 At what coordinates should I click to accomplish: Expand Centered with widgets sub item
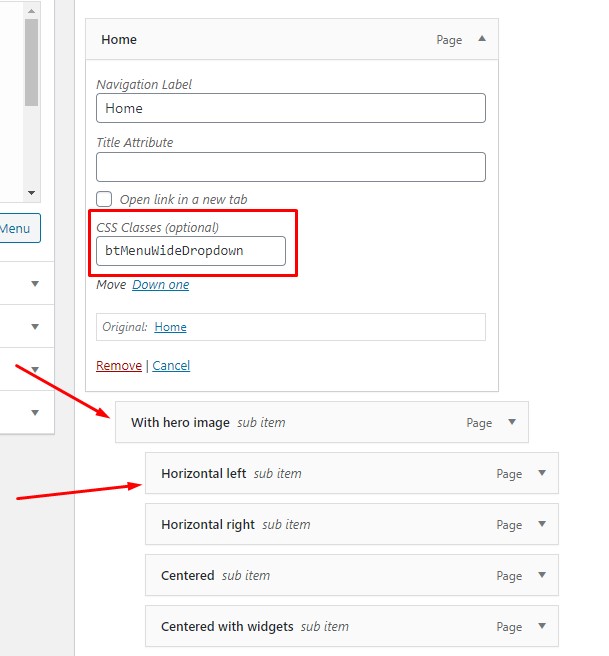(x=542, y=626)
